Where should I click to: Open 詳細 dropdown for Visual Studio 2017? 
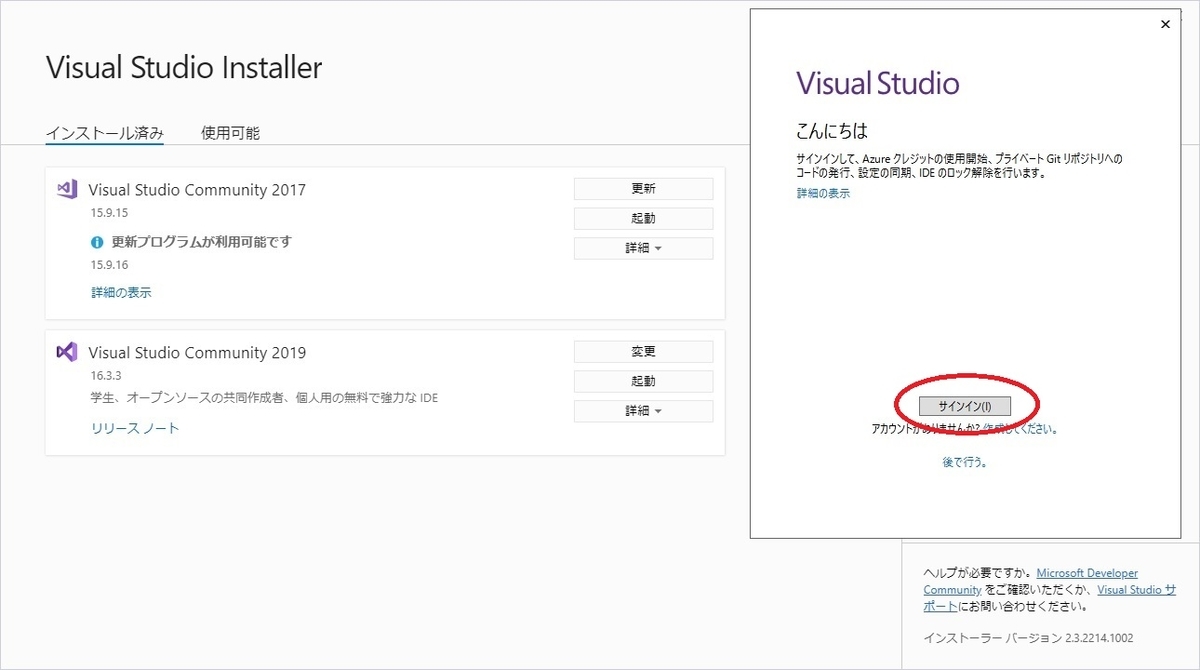click(x=643, y=248)
